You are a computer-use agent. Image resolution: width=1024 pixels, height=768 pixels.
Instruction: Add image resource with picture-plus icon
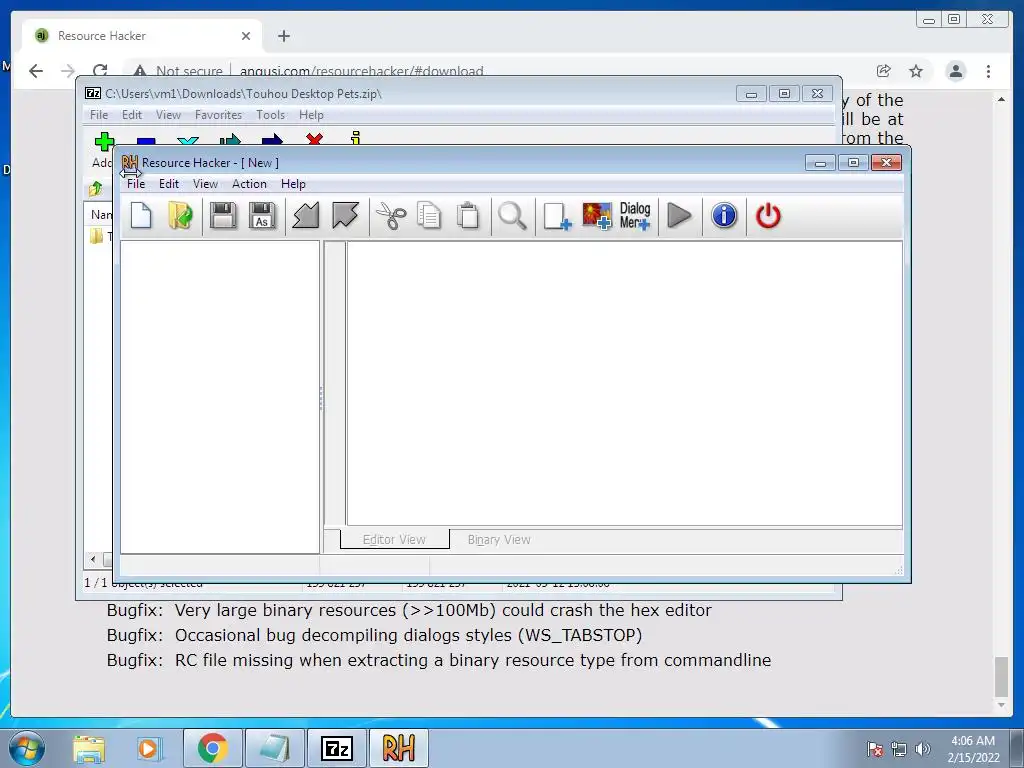coord(597,216)
